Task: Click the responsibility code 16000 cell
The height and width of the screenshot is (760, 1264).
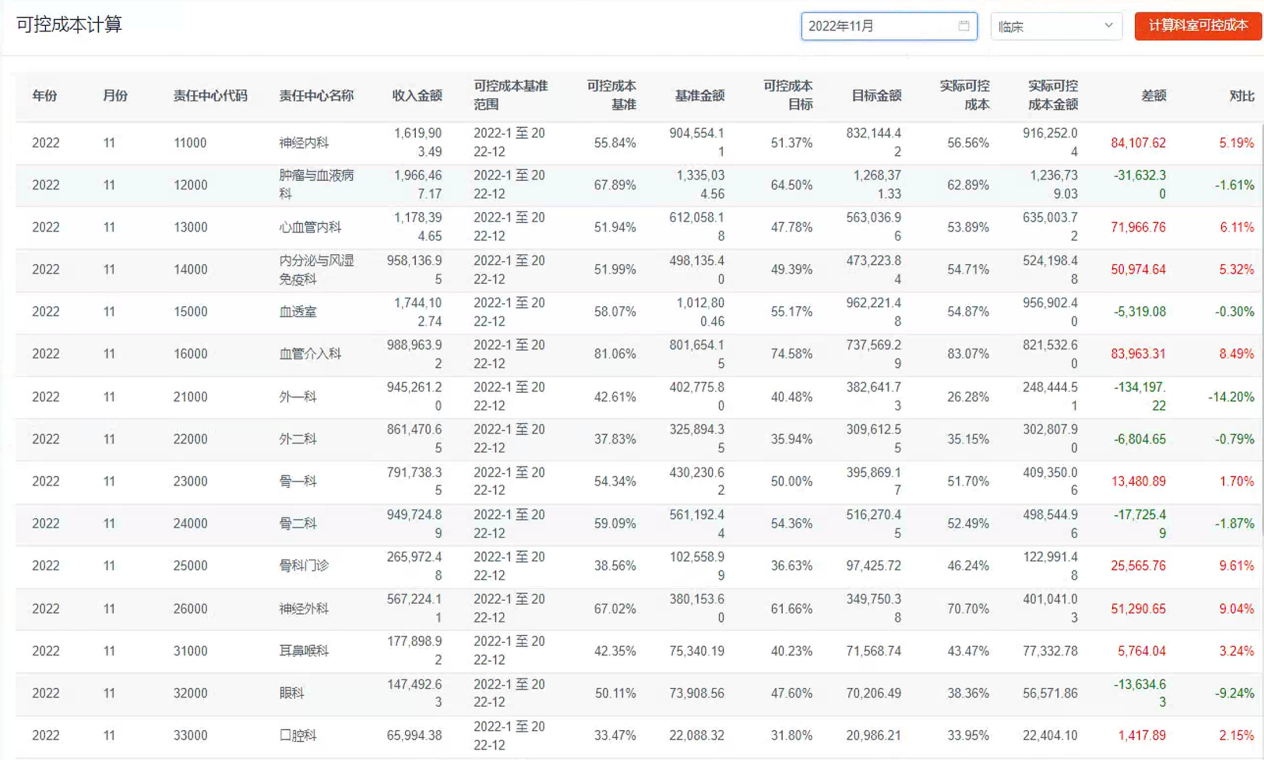Action: [x=190, y=354]
